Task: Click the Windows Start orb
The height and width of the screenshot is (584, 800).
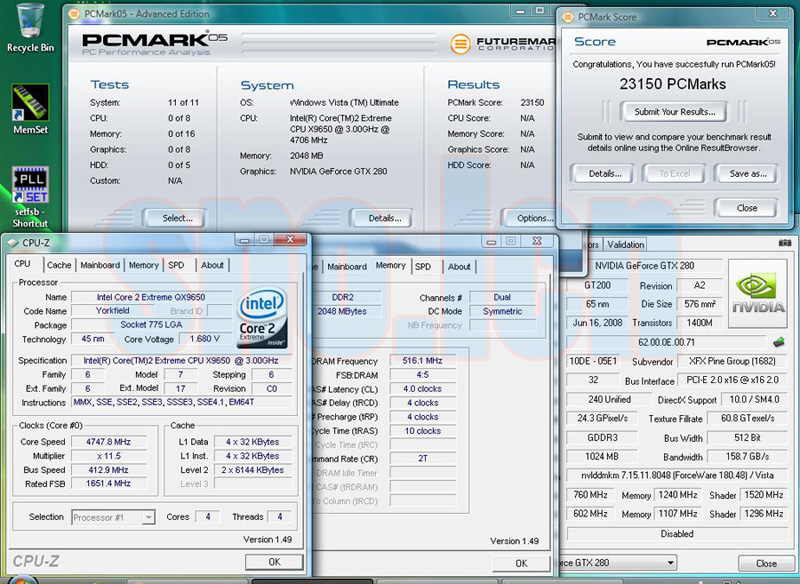Action: pyautogui.click(x=21, y=579)
